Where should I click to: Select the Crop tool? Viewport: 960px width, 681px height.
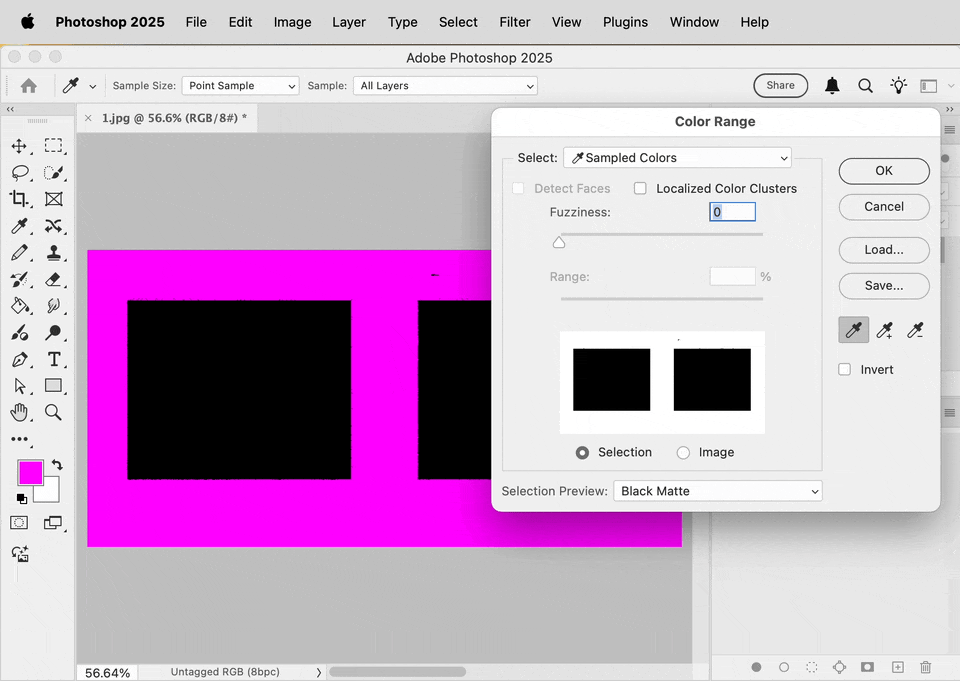click(x=19, y=199)
